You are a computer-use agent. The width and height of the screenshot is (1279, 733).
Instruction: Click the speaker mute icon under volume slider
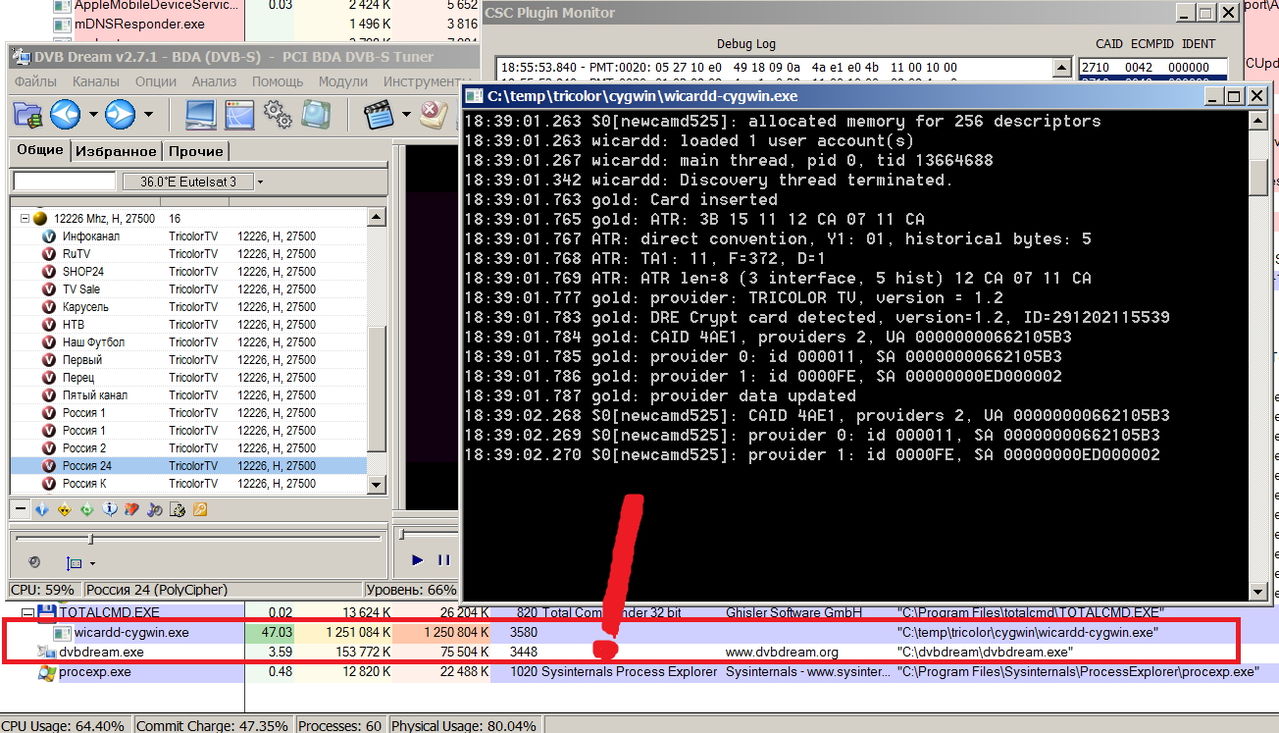click(35, 563)
